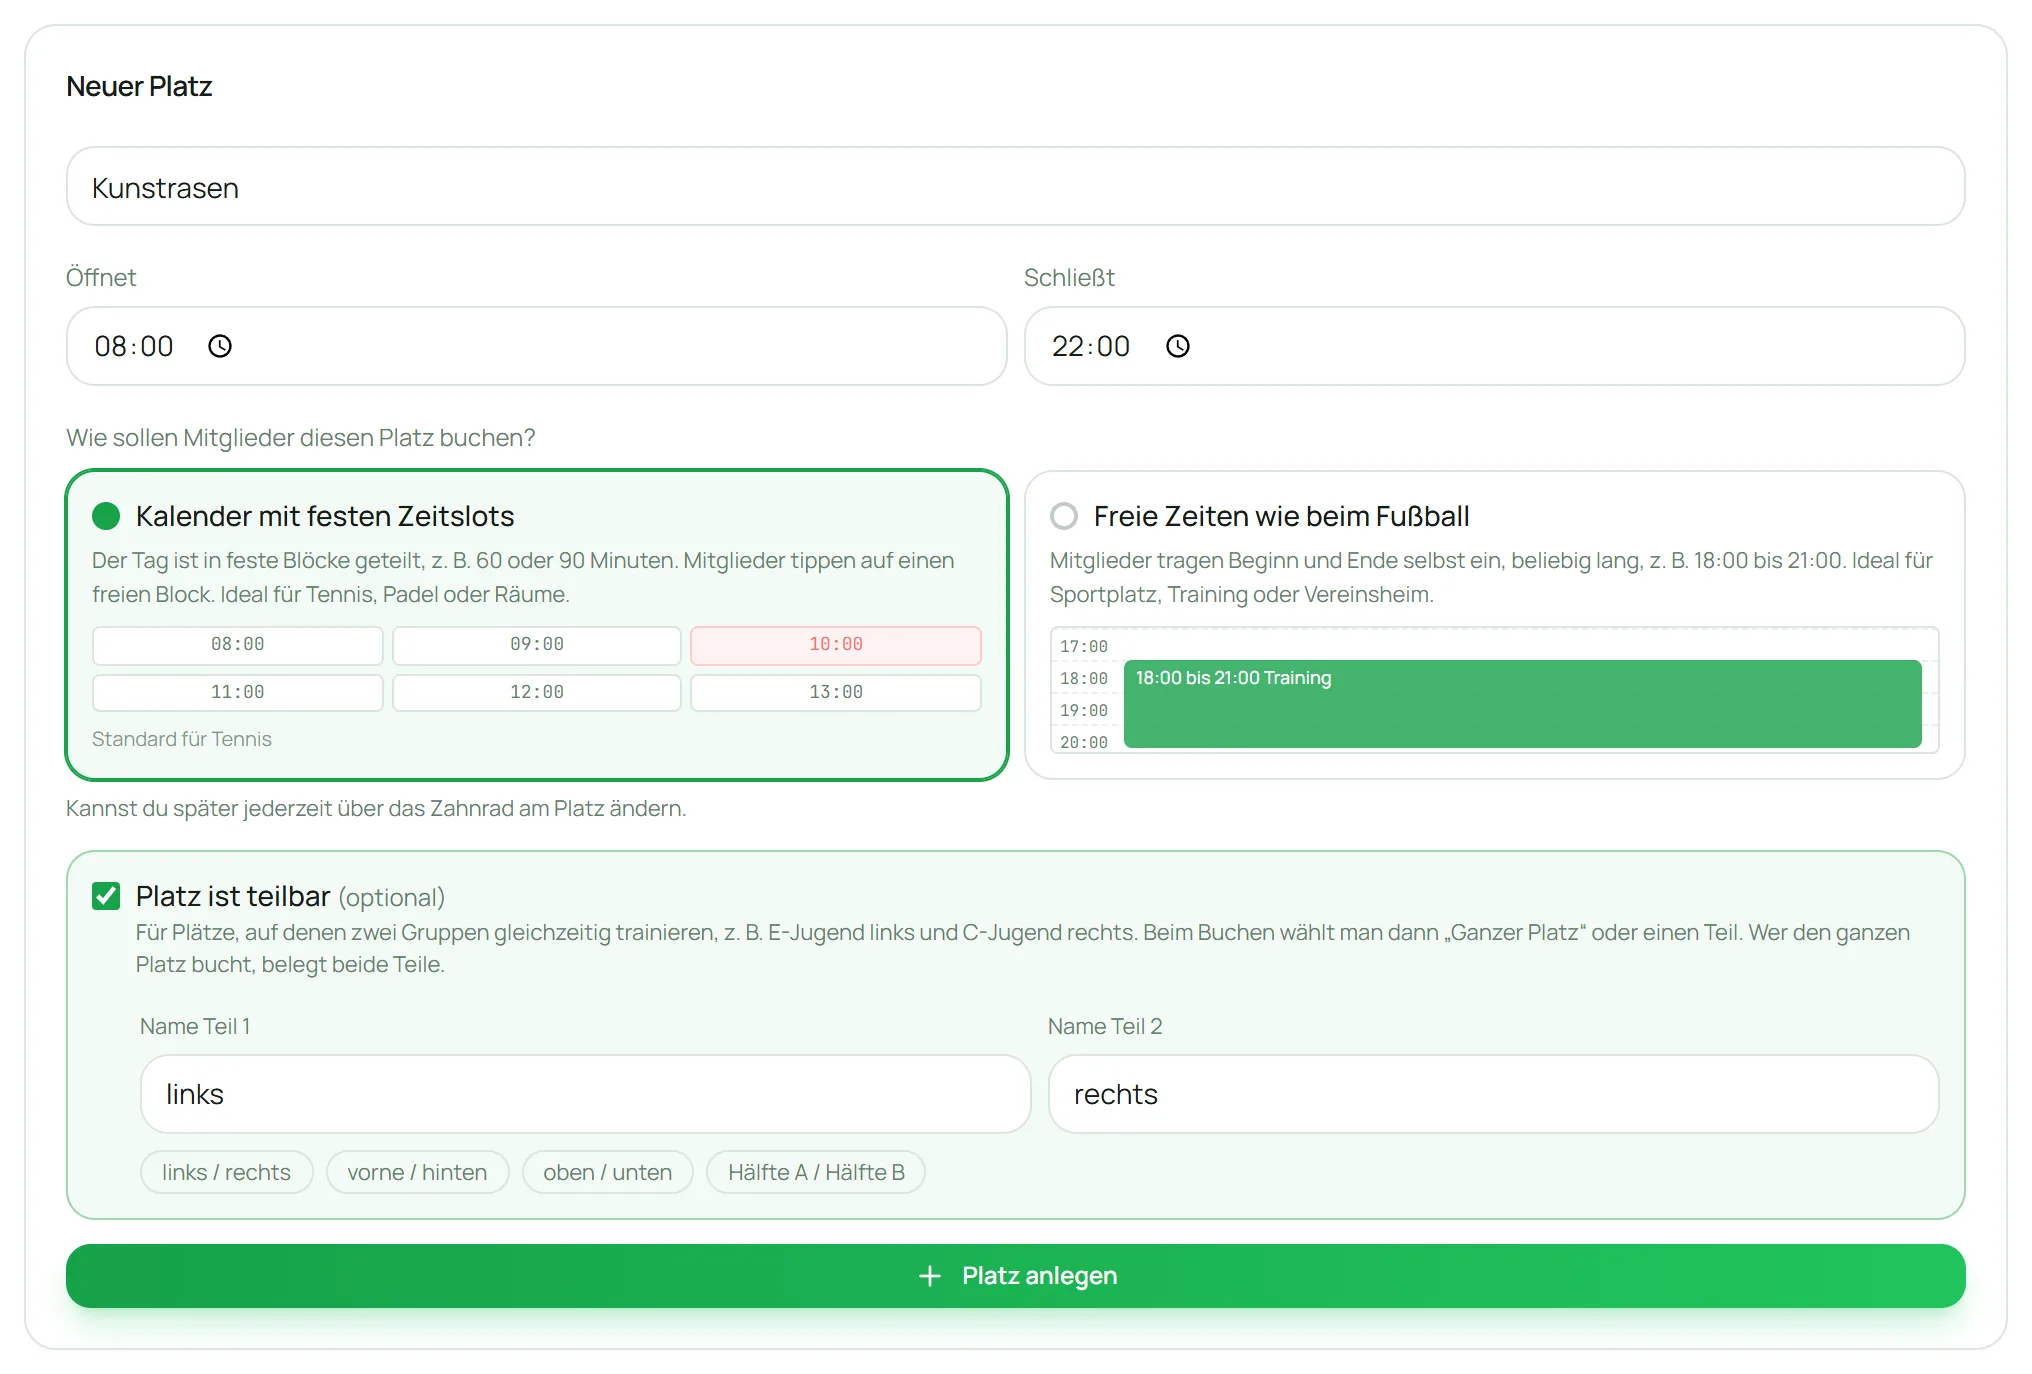Choose the oben / unten preset chip
This screenshot has width=2032, height=1374.
coord(608,1172)
